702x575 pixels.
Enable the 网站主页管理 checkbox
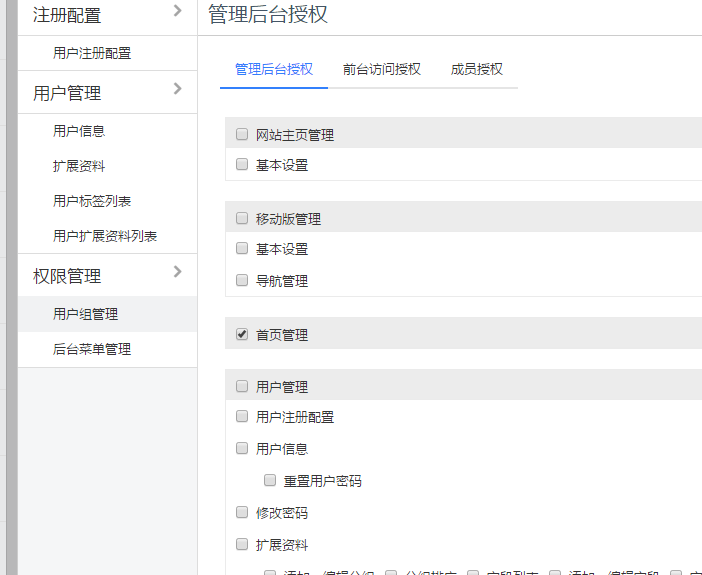tap(242, 134)
